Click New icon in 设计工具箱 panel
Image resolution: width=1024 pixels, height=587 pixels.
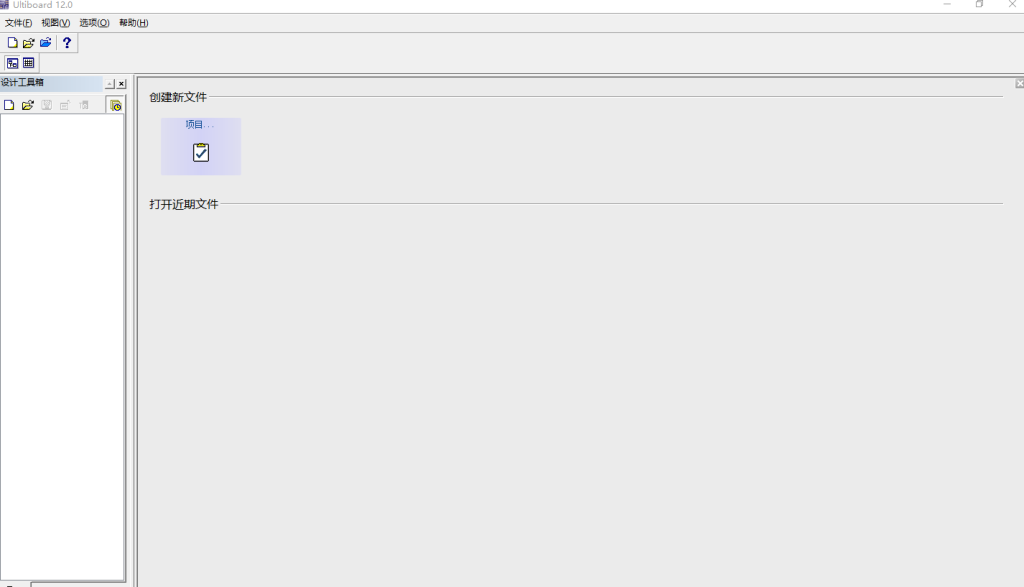8,105
